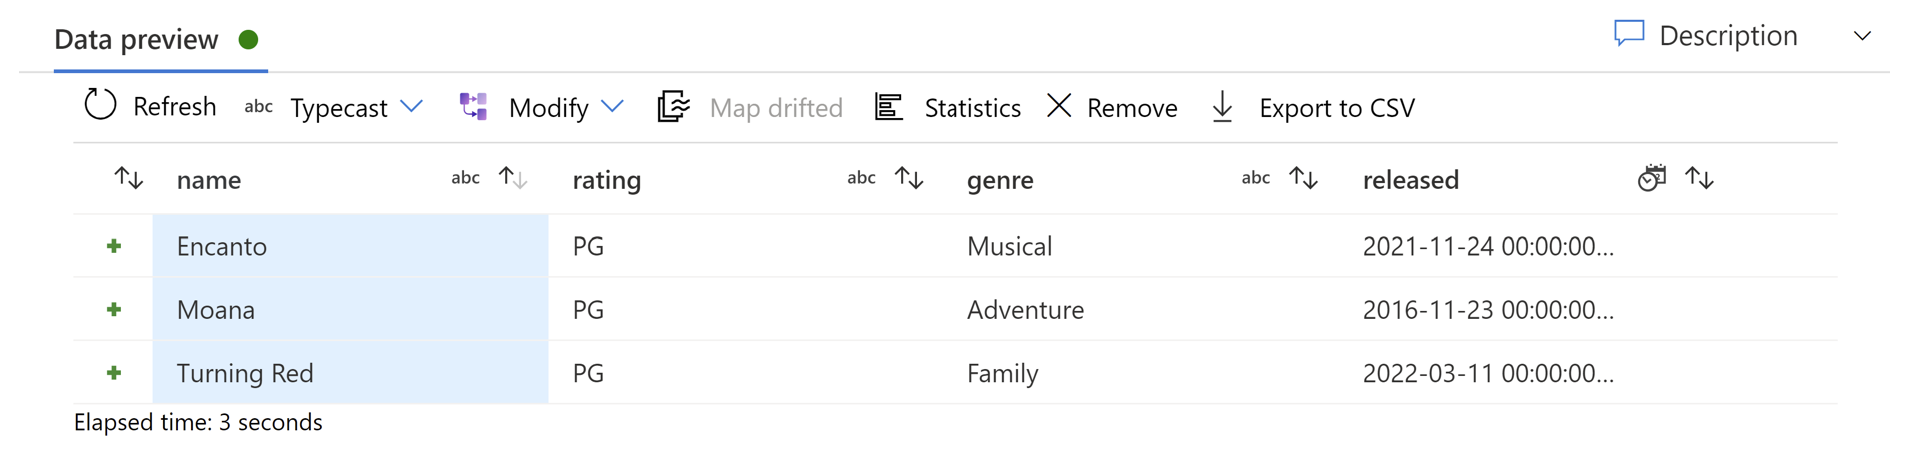The height and width of the screenshot is (468, 1911).
Task: Click the Description comment icon
Action: (1629, 34)
